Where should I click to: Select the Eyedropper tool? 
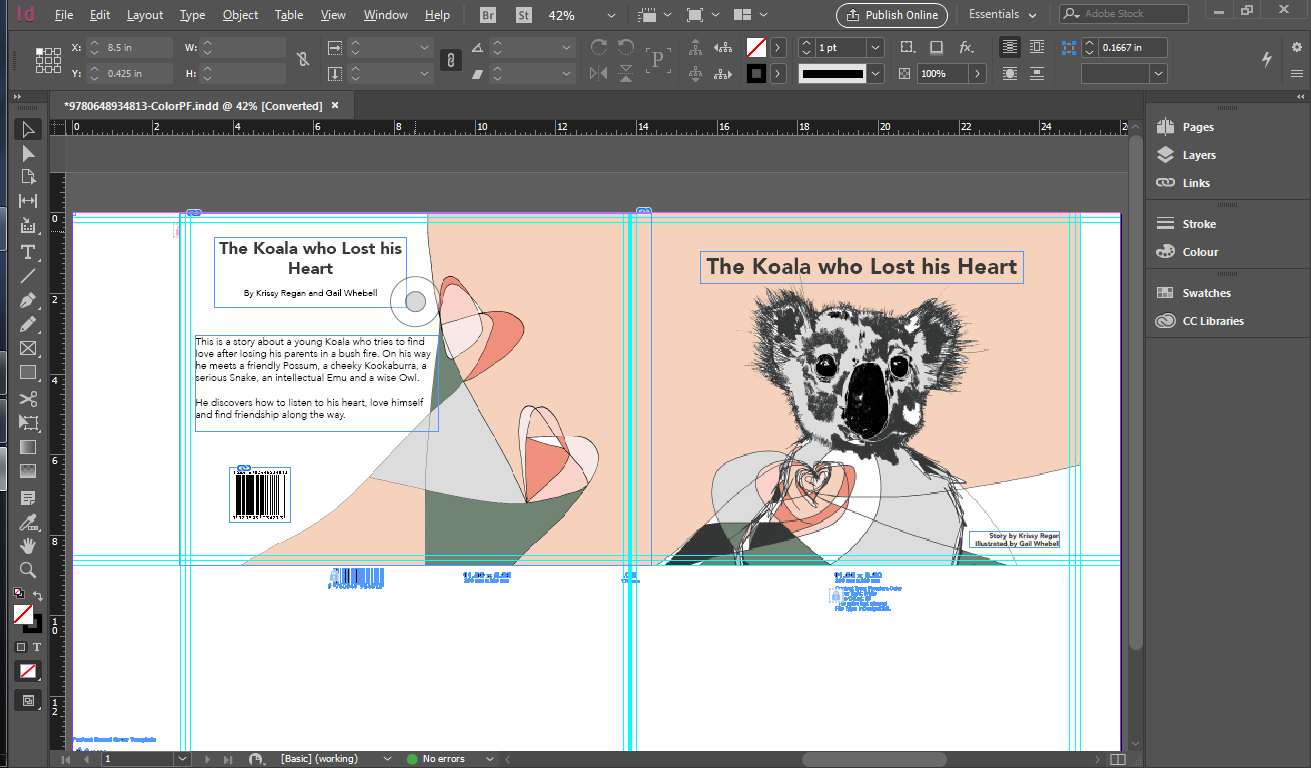coord(28,521)
